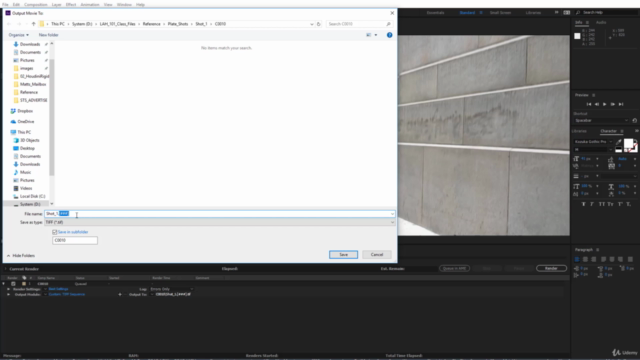Open Dropbox in the navigation pane
The image size is (640, 360).
(24, 111)
